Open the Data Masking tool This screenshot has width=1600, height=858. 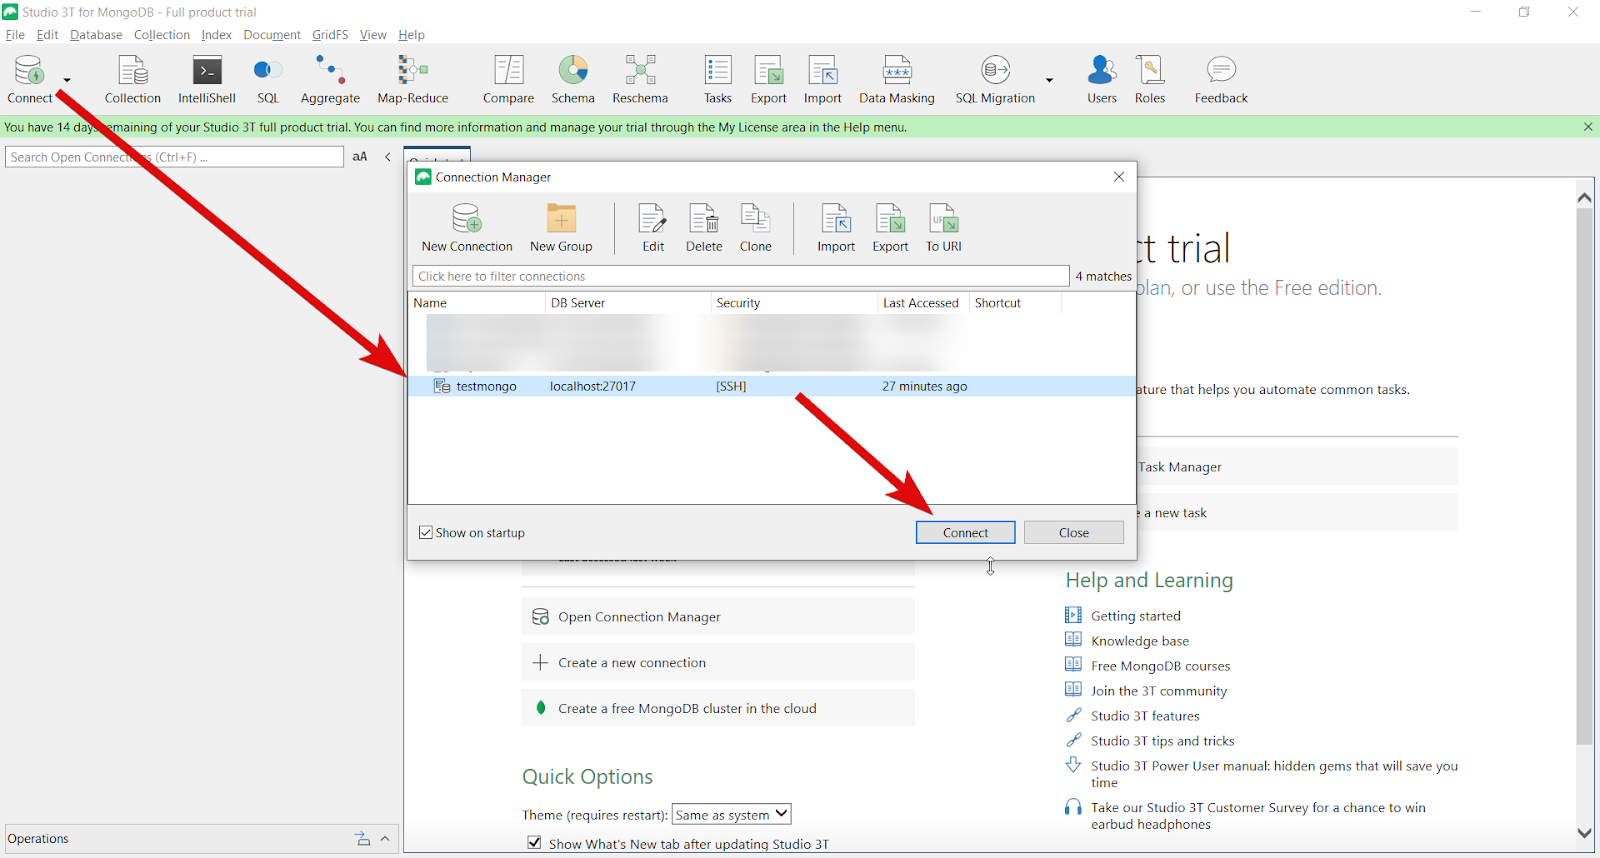tap(897, 79)
